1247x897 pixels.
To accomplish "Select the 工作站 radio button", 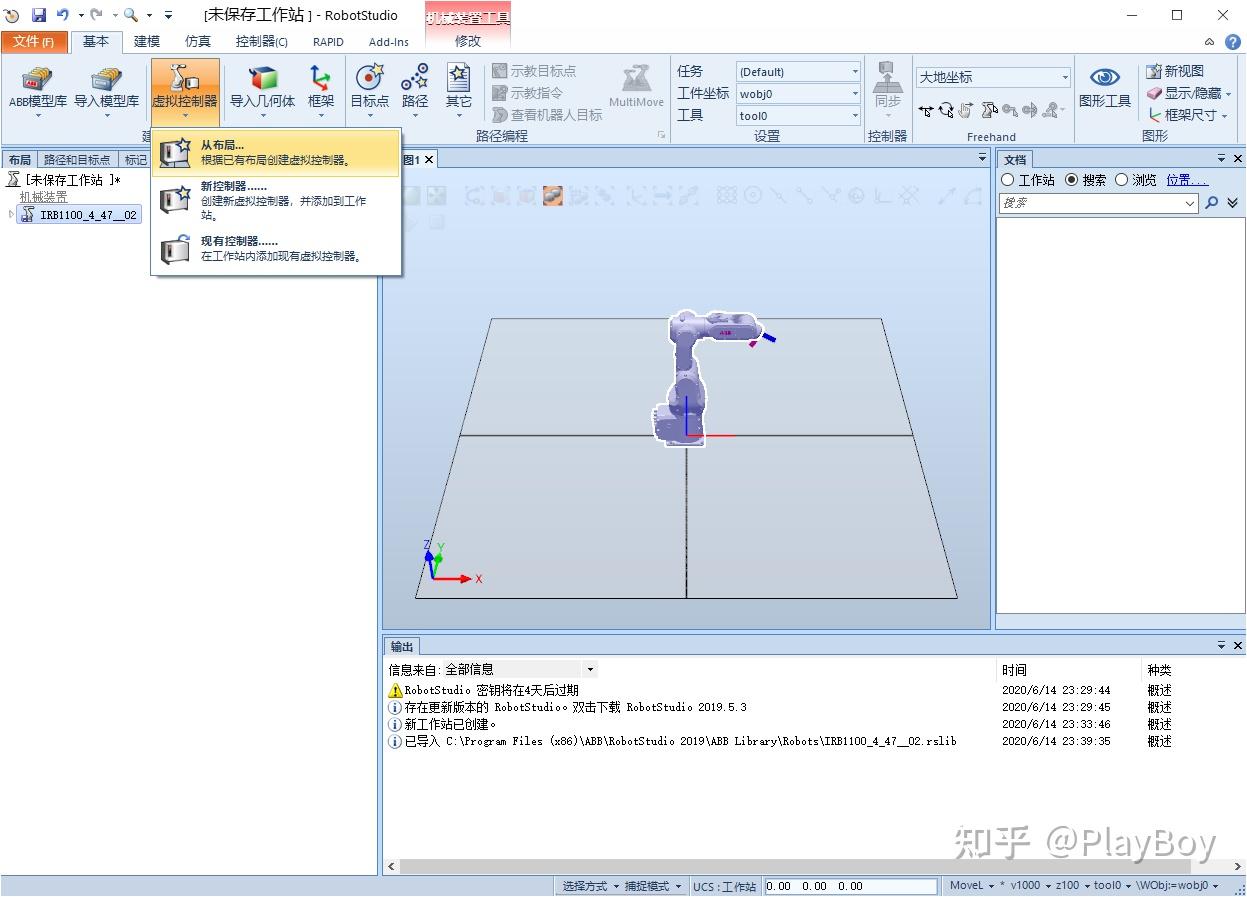I will click(x=1008, y=179).
